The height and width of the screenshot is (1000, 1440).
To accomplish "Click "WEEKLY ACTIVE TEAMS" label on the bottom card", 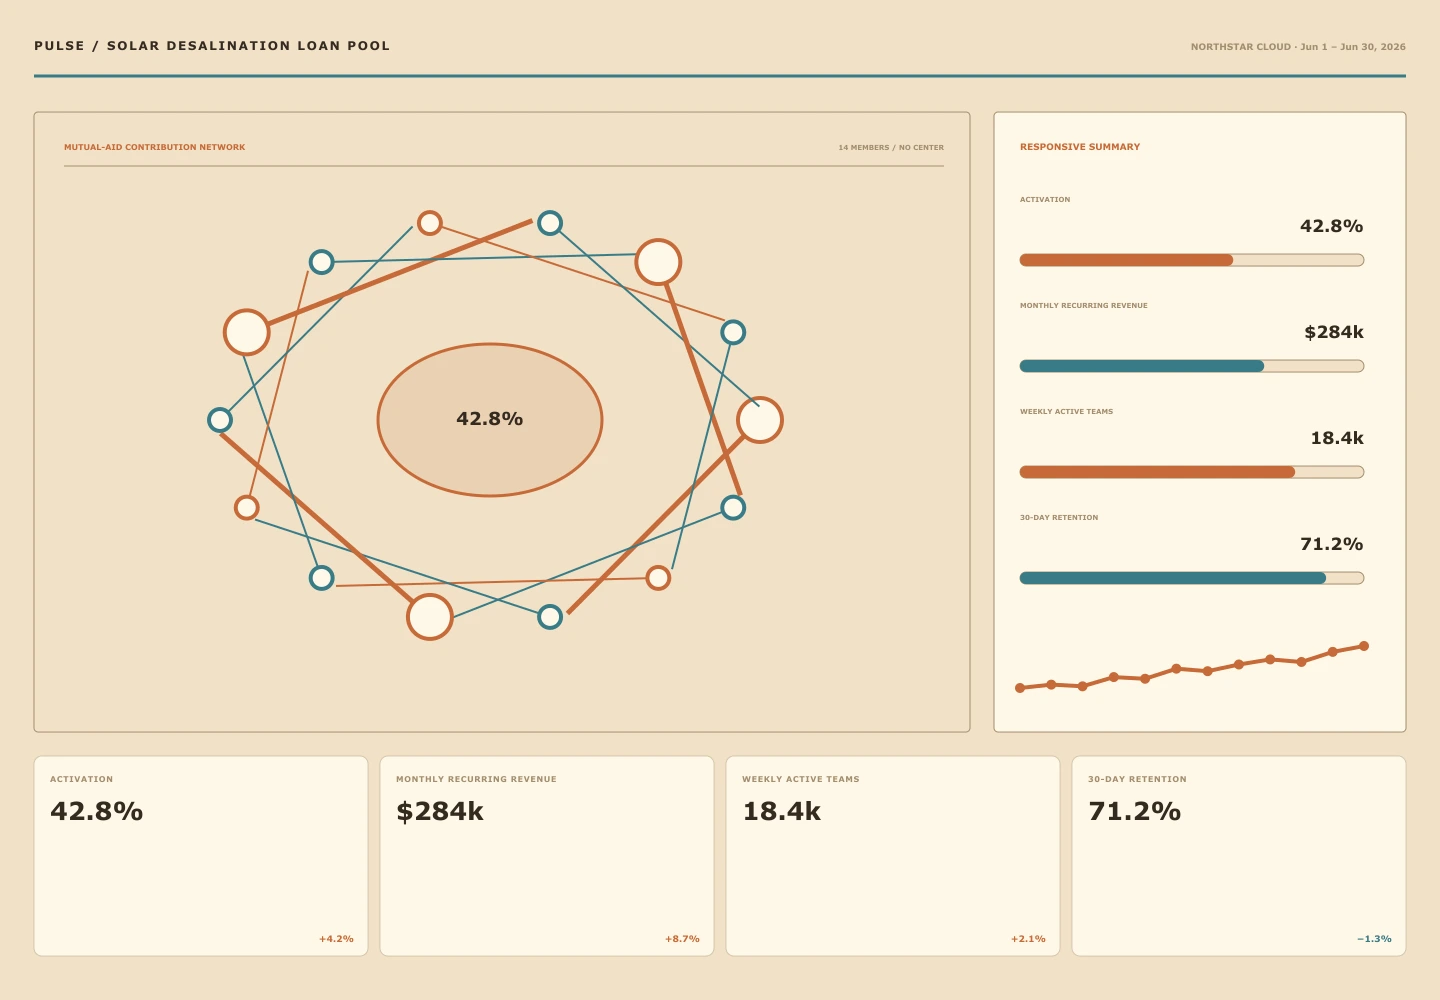I will point(801,779).
